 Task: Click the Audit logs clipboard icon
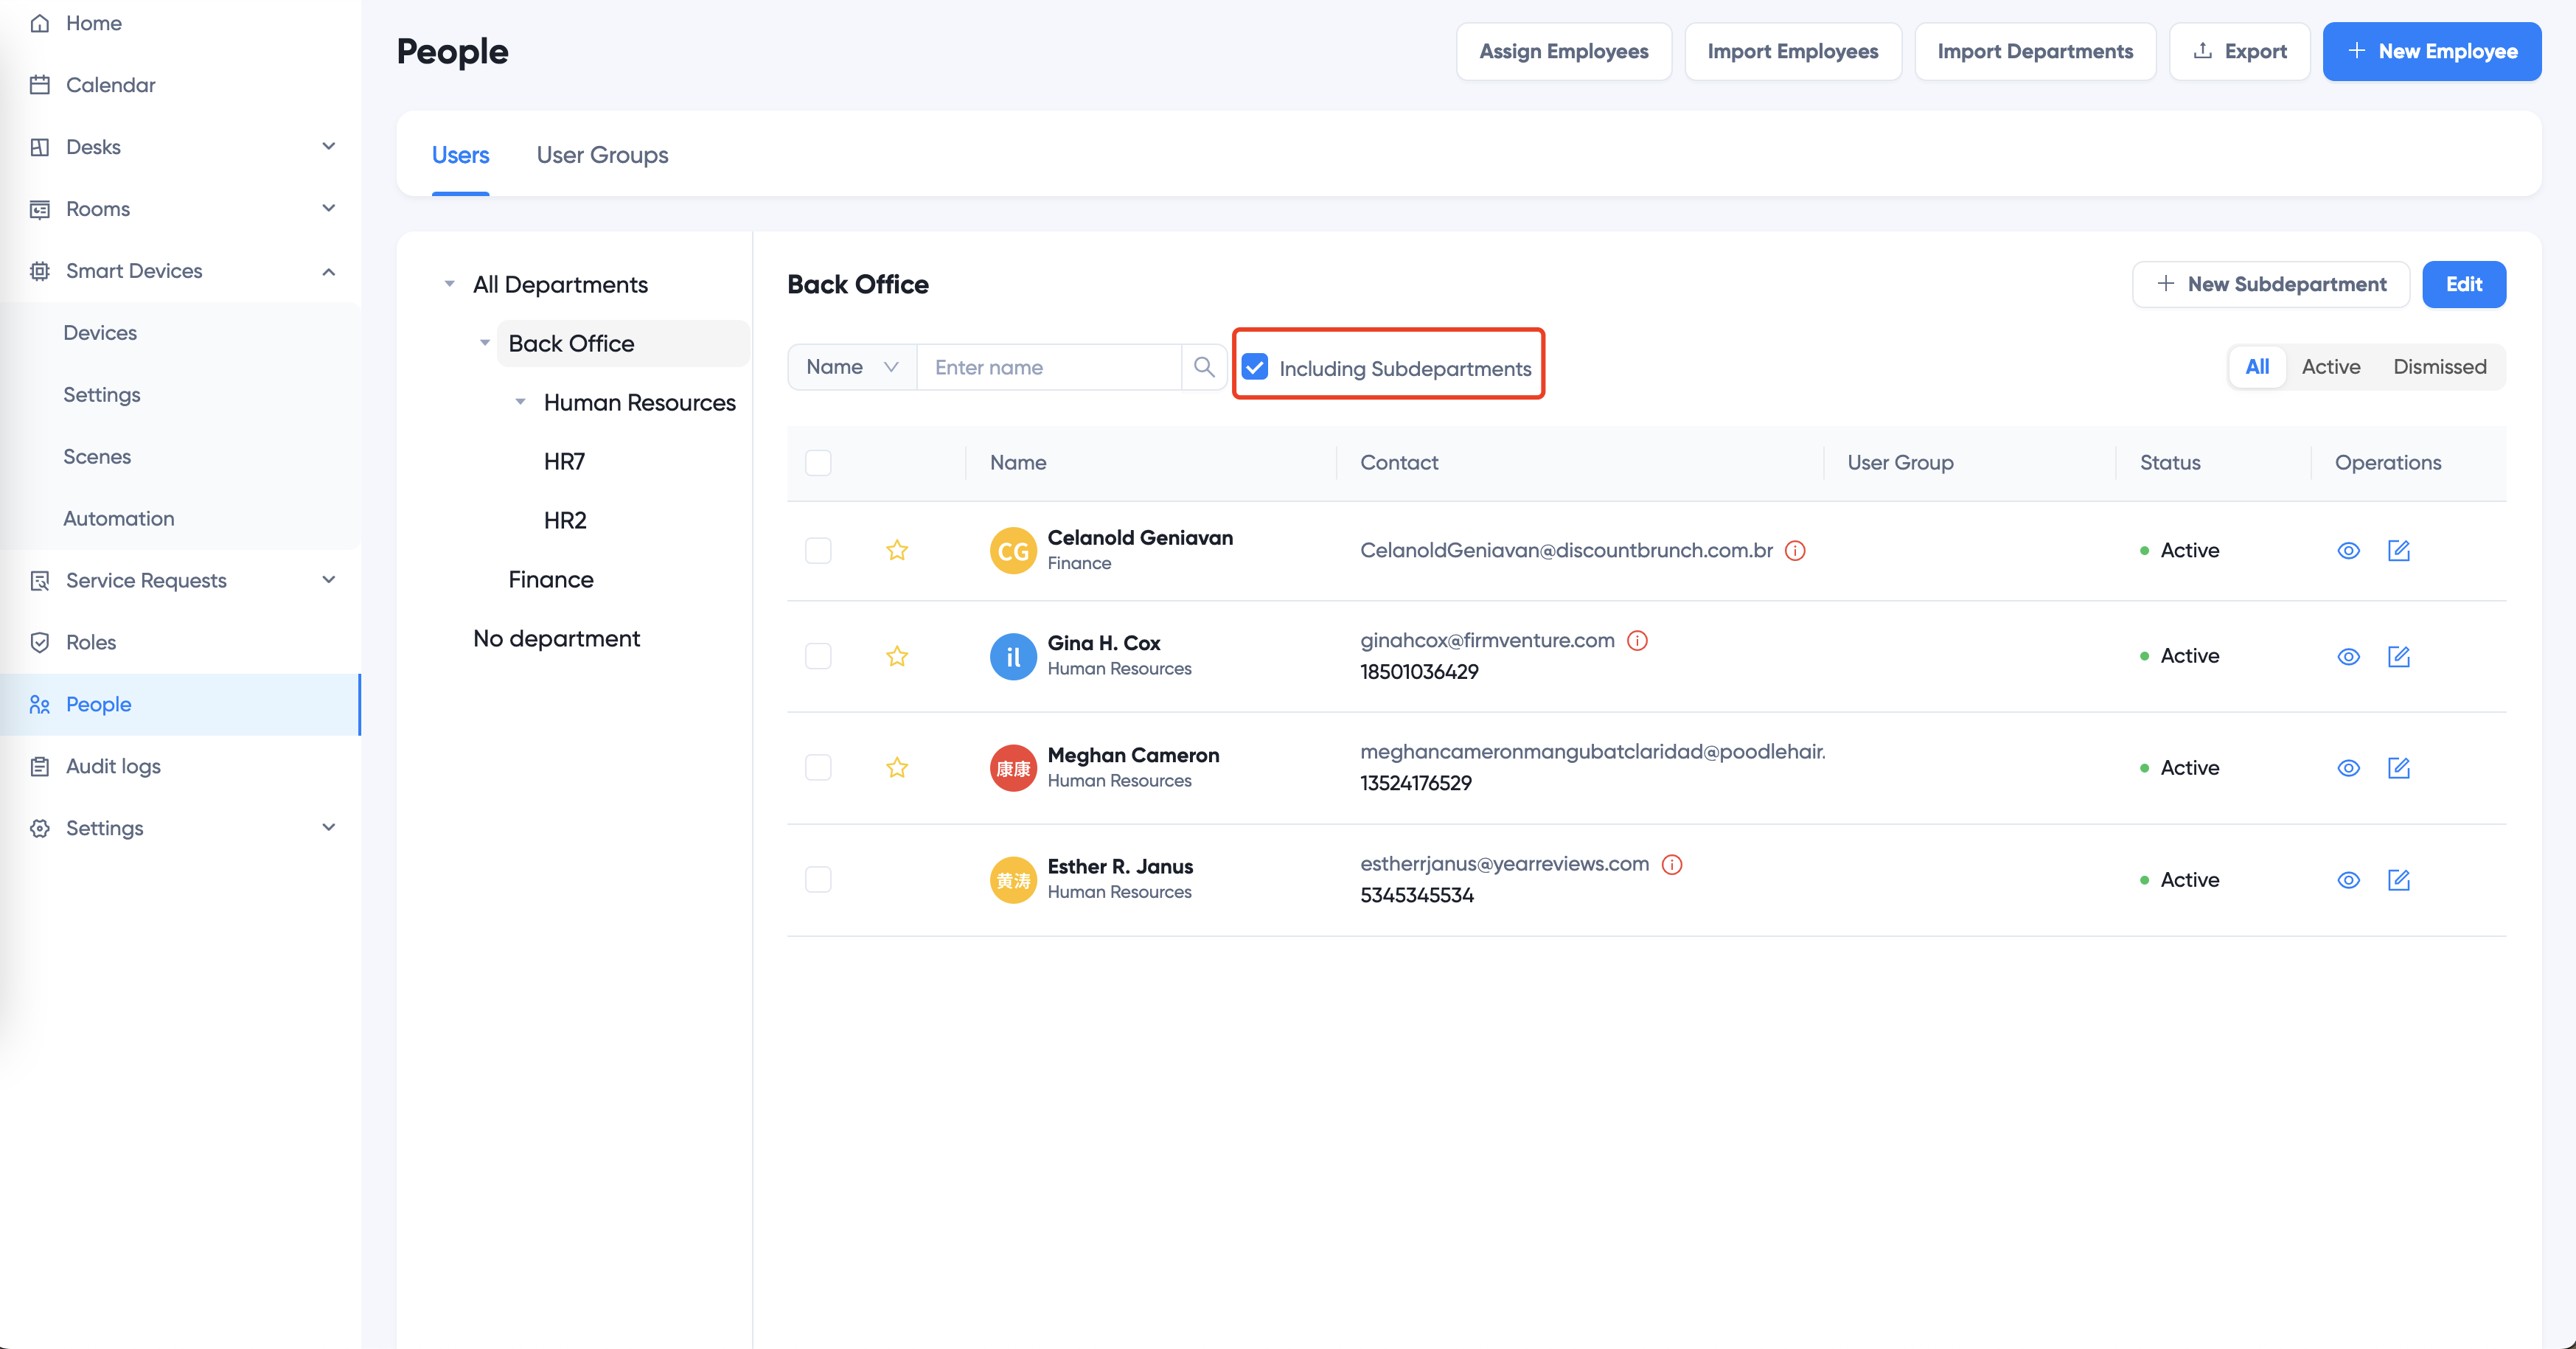(40, 767)
